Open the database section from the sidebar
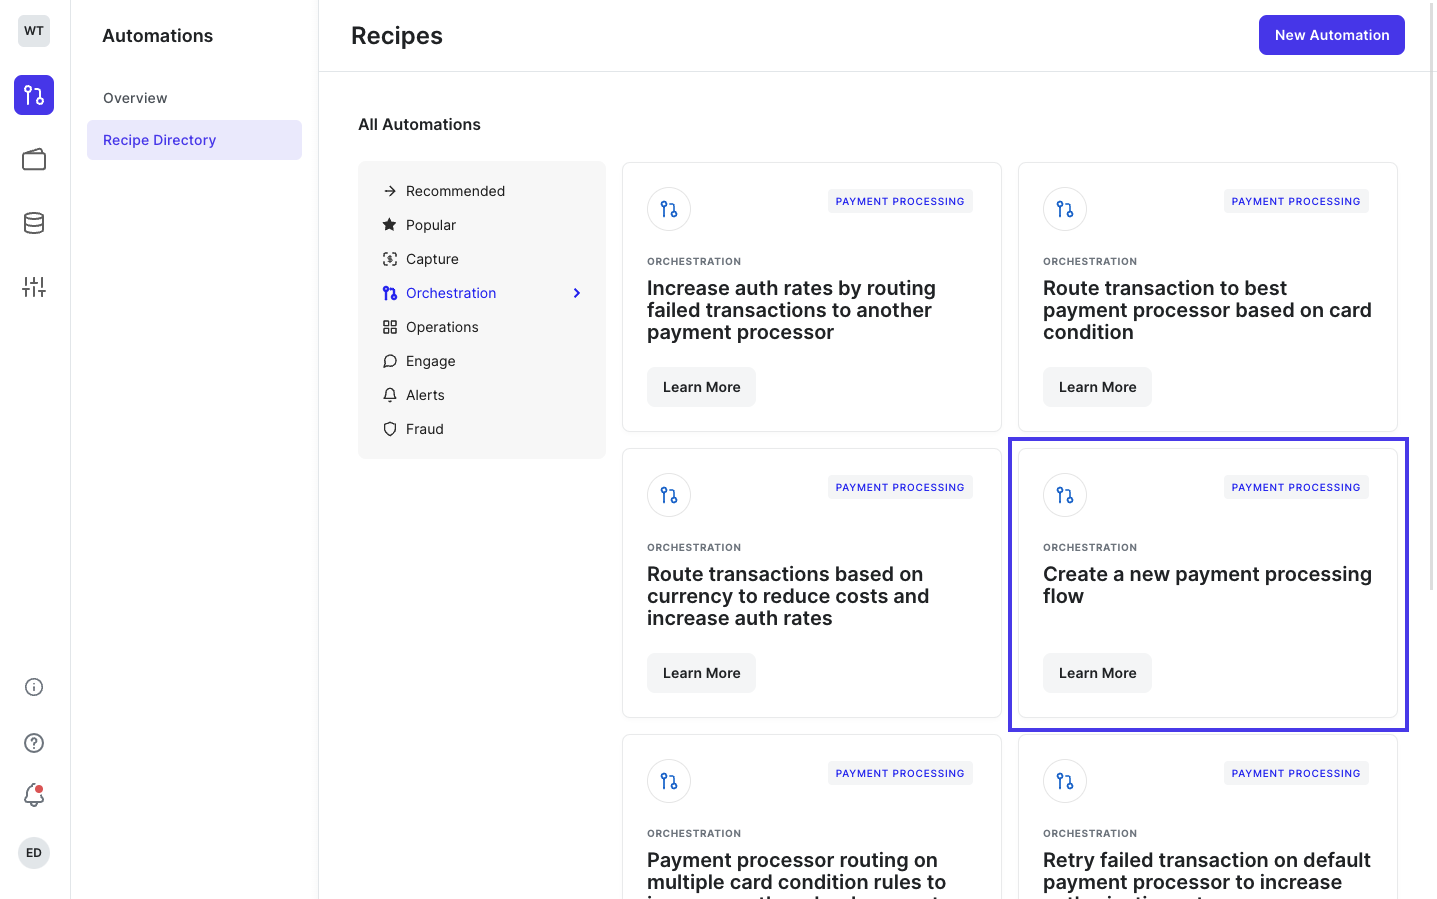The image size is (1437, 899). (x=33, y=223)
